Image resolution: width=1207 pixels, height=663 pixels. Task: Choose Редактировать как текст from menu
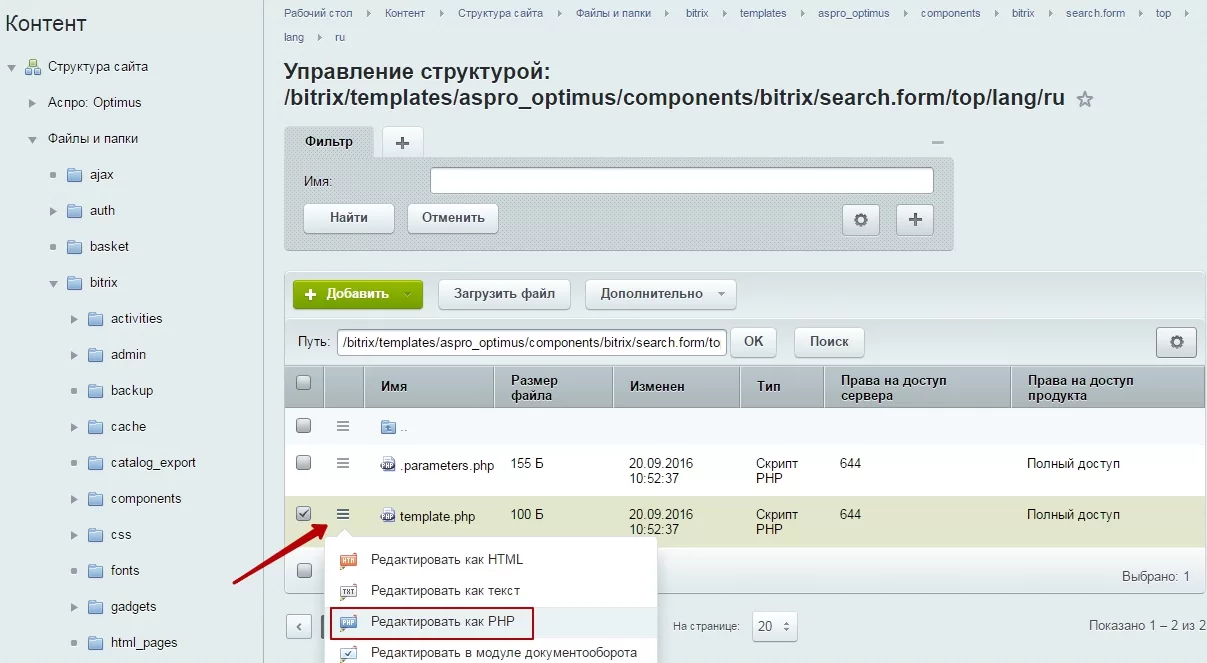point(445,591)
